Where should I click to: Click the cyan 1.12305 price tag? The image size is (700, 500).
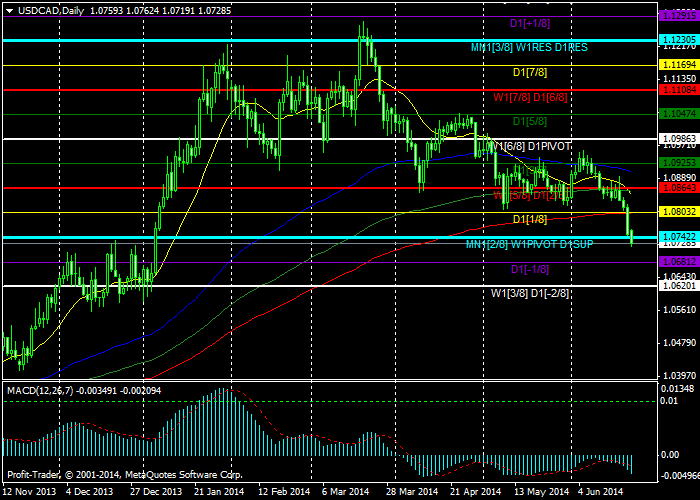point(679,40)
